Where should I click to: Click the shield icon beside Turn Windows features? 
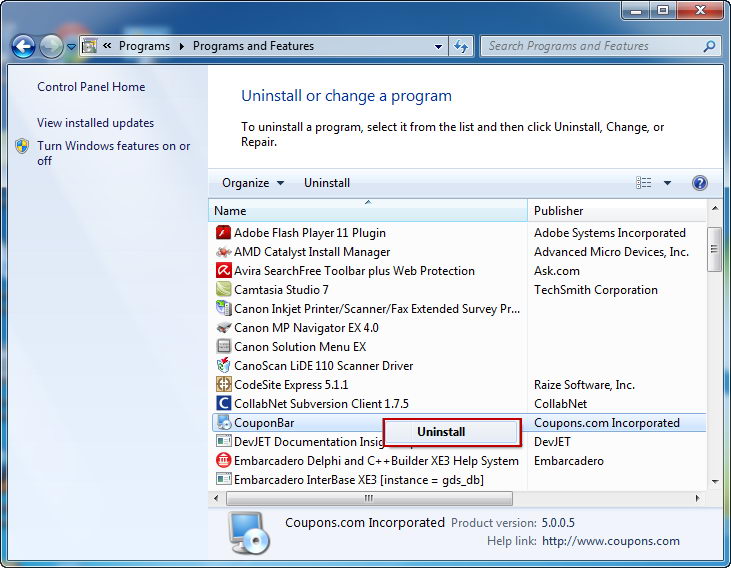(22, 146)
